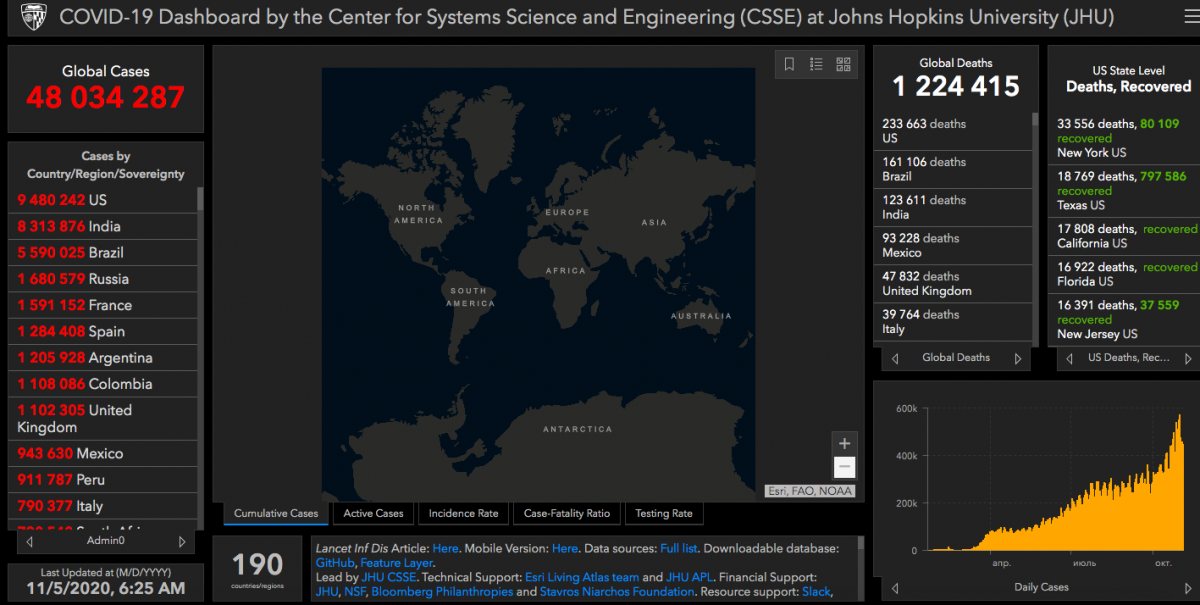Image resolution: width=1200 pixels, height=605 pixels.
Task: Go to next Admin0 list with right arrow
Action: (x=182, y=541)
